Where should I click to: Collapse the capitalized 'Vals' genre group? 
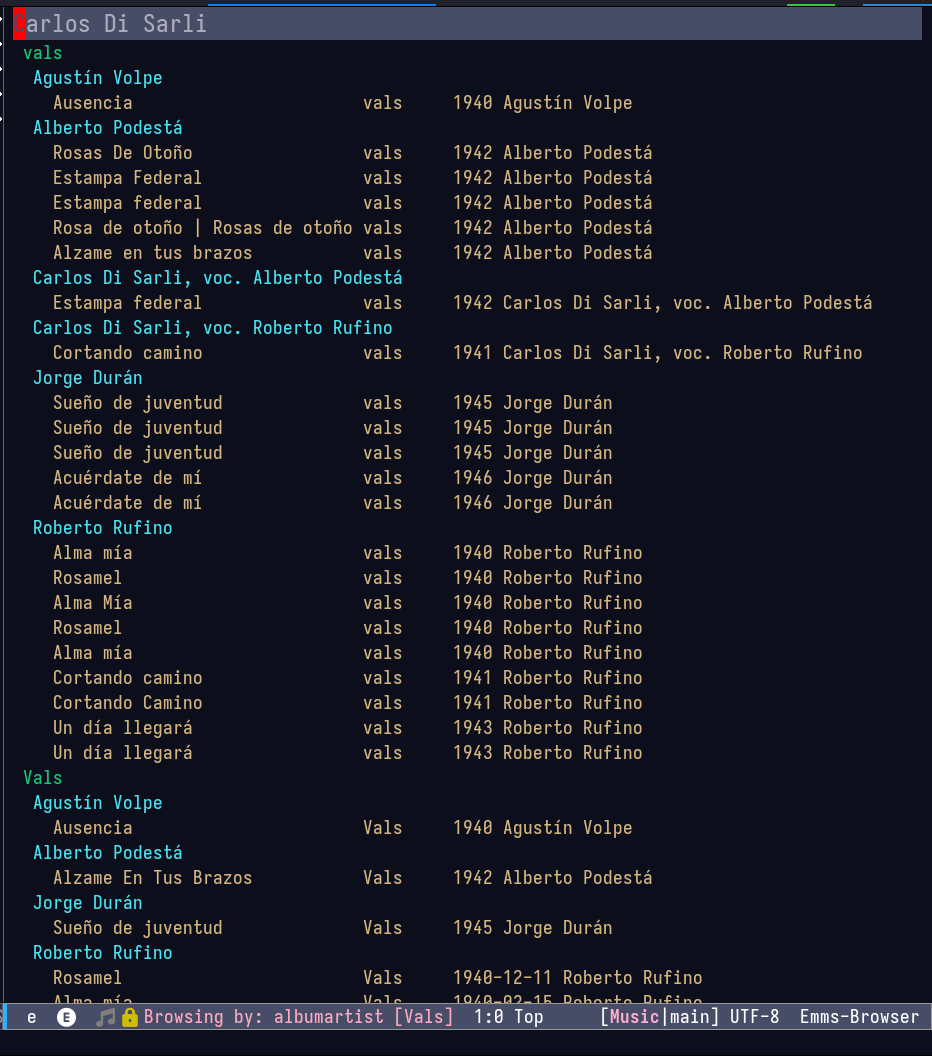click(43, 778)
